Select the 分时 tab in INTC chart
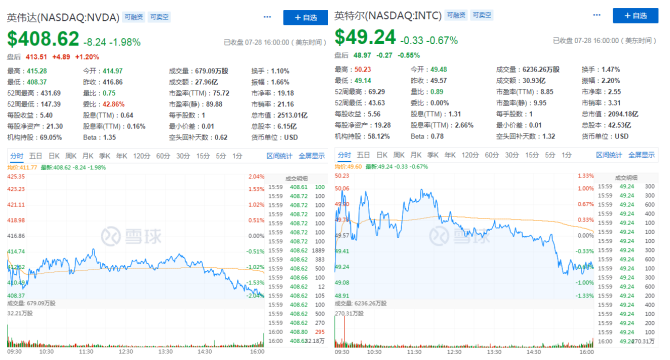 pyautogui.click(x=344, y=155)
